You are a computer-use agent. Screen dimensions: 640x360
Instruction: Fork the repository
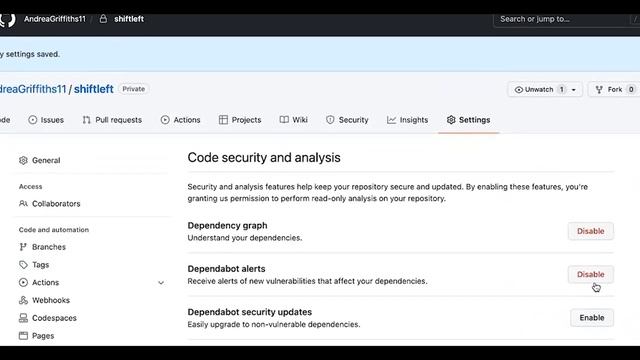[x=614, y=89]
